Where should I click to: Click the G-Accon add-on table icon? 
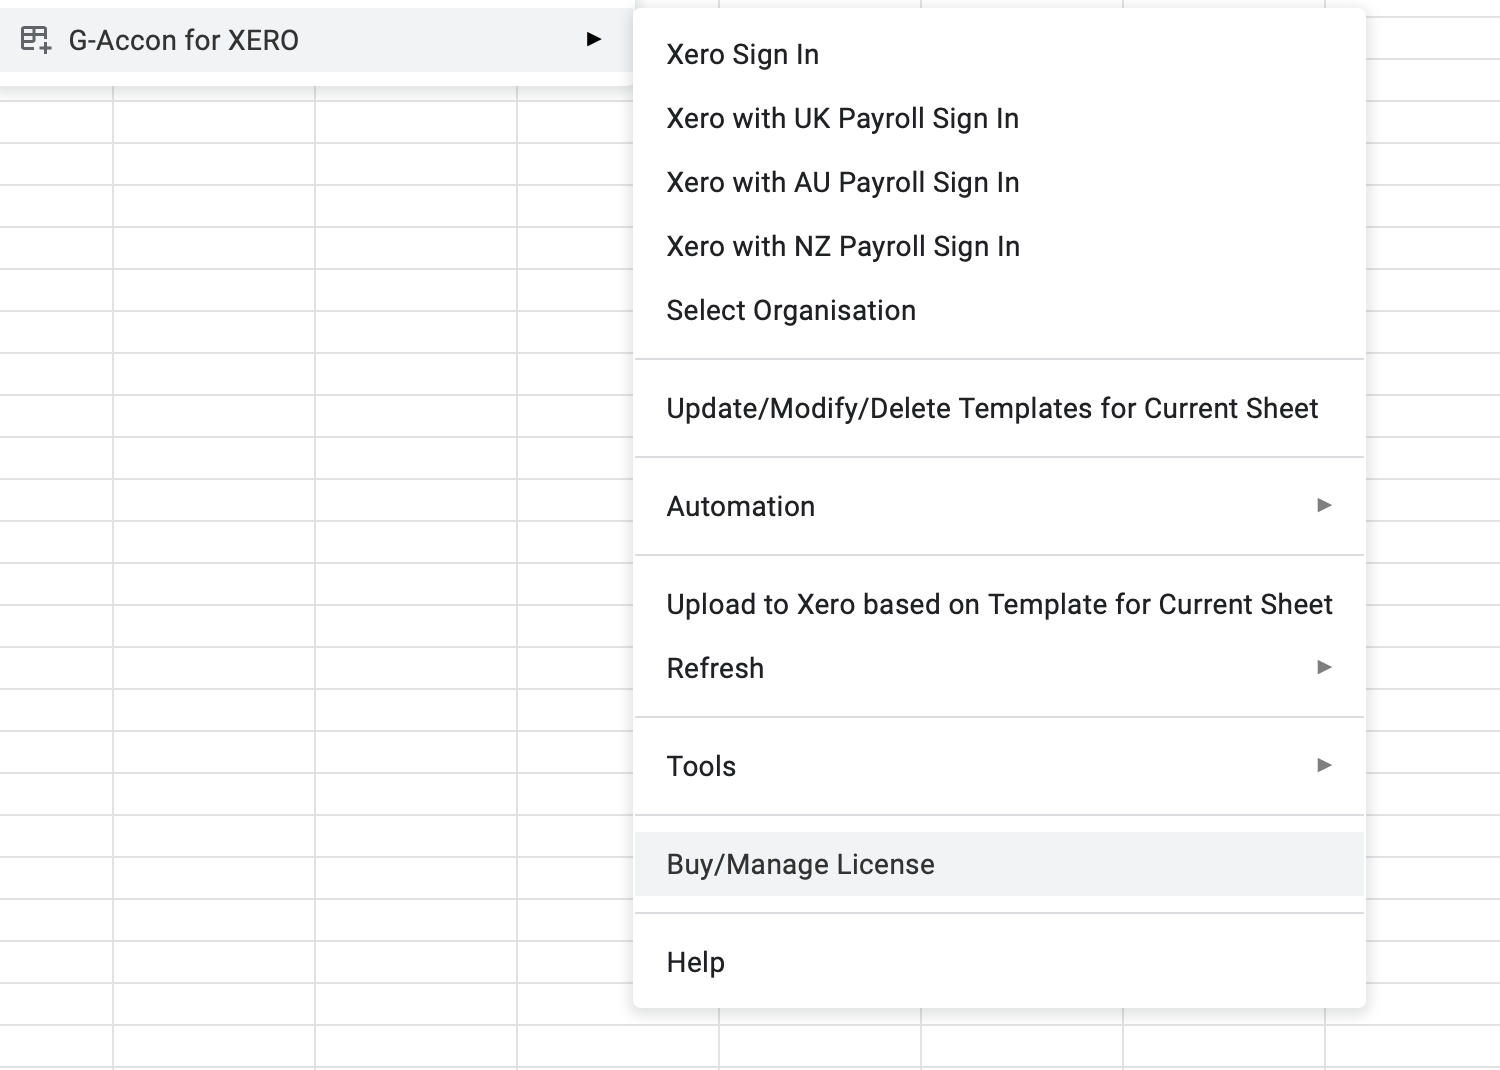36,40
